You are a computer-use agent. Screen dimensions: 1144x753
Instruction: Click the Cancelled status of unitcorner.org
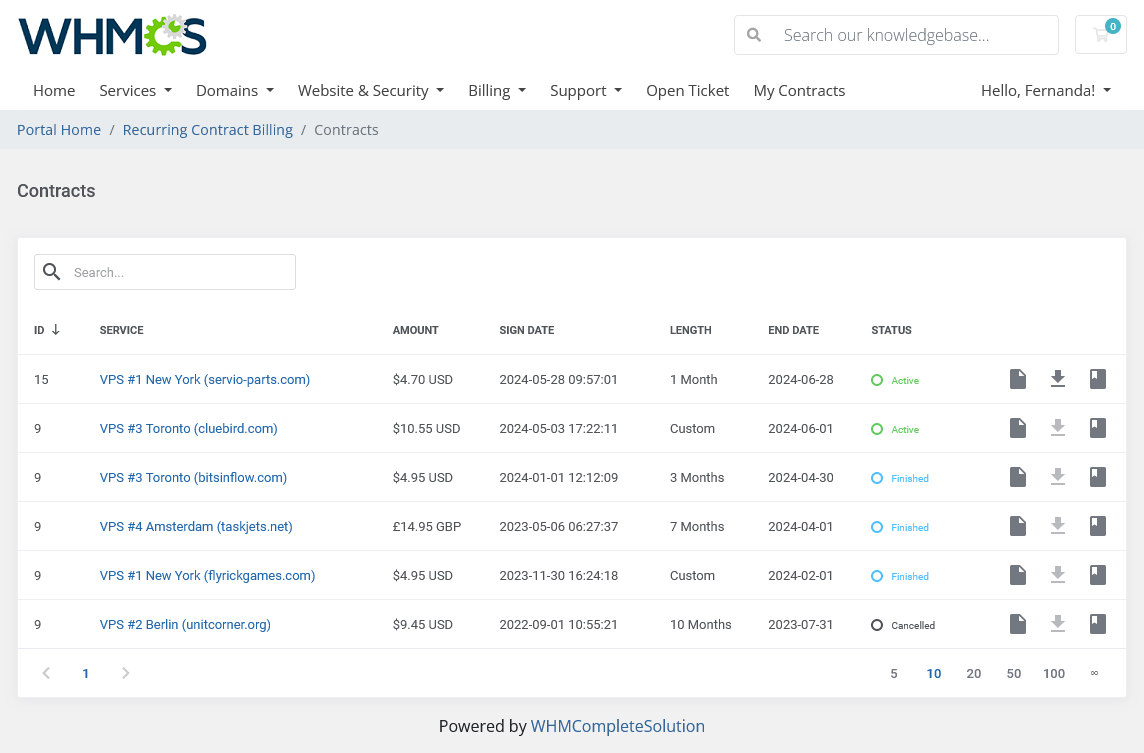pyautogui.click(x=903, y=625)
